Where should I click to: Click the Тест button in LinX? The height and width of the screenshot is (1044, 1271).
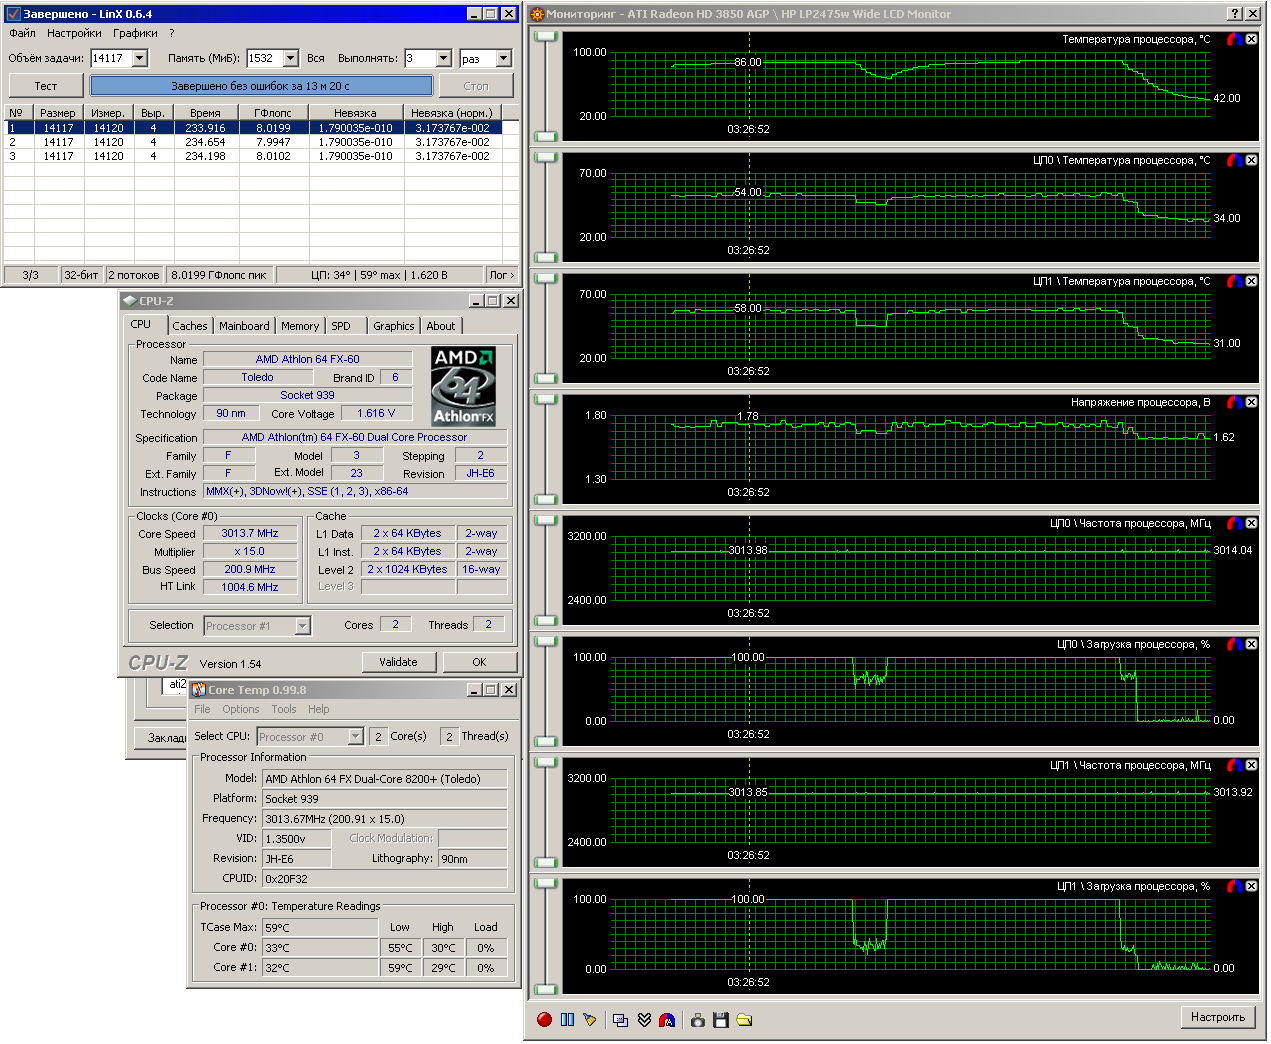46,86
